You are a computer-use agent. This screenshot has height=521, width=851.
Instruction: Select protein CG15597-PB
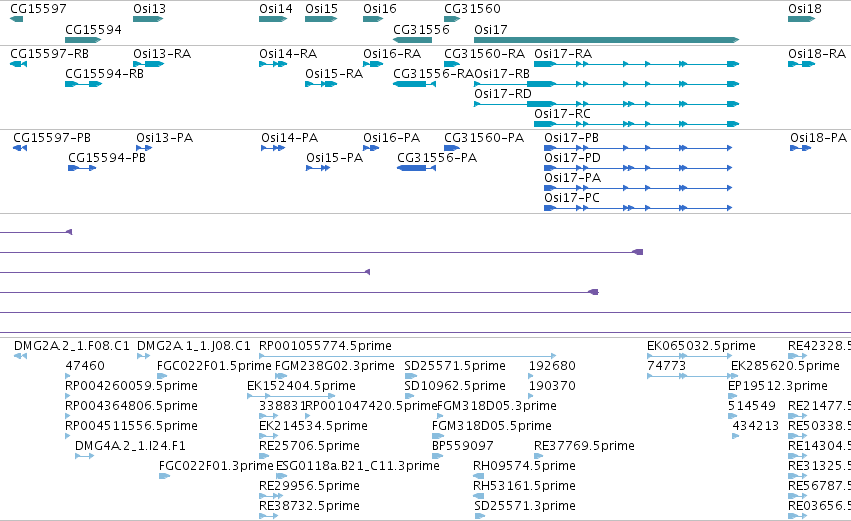[x=52, y=138]
